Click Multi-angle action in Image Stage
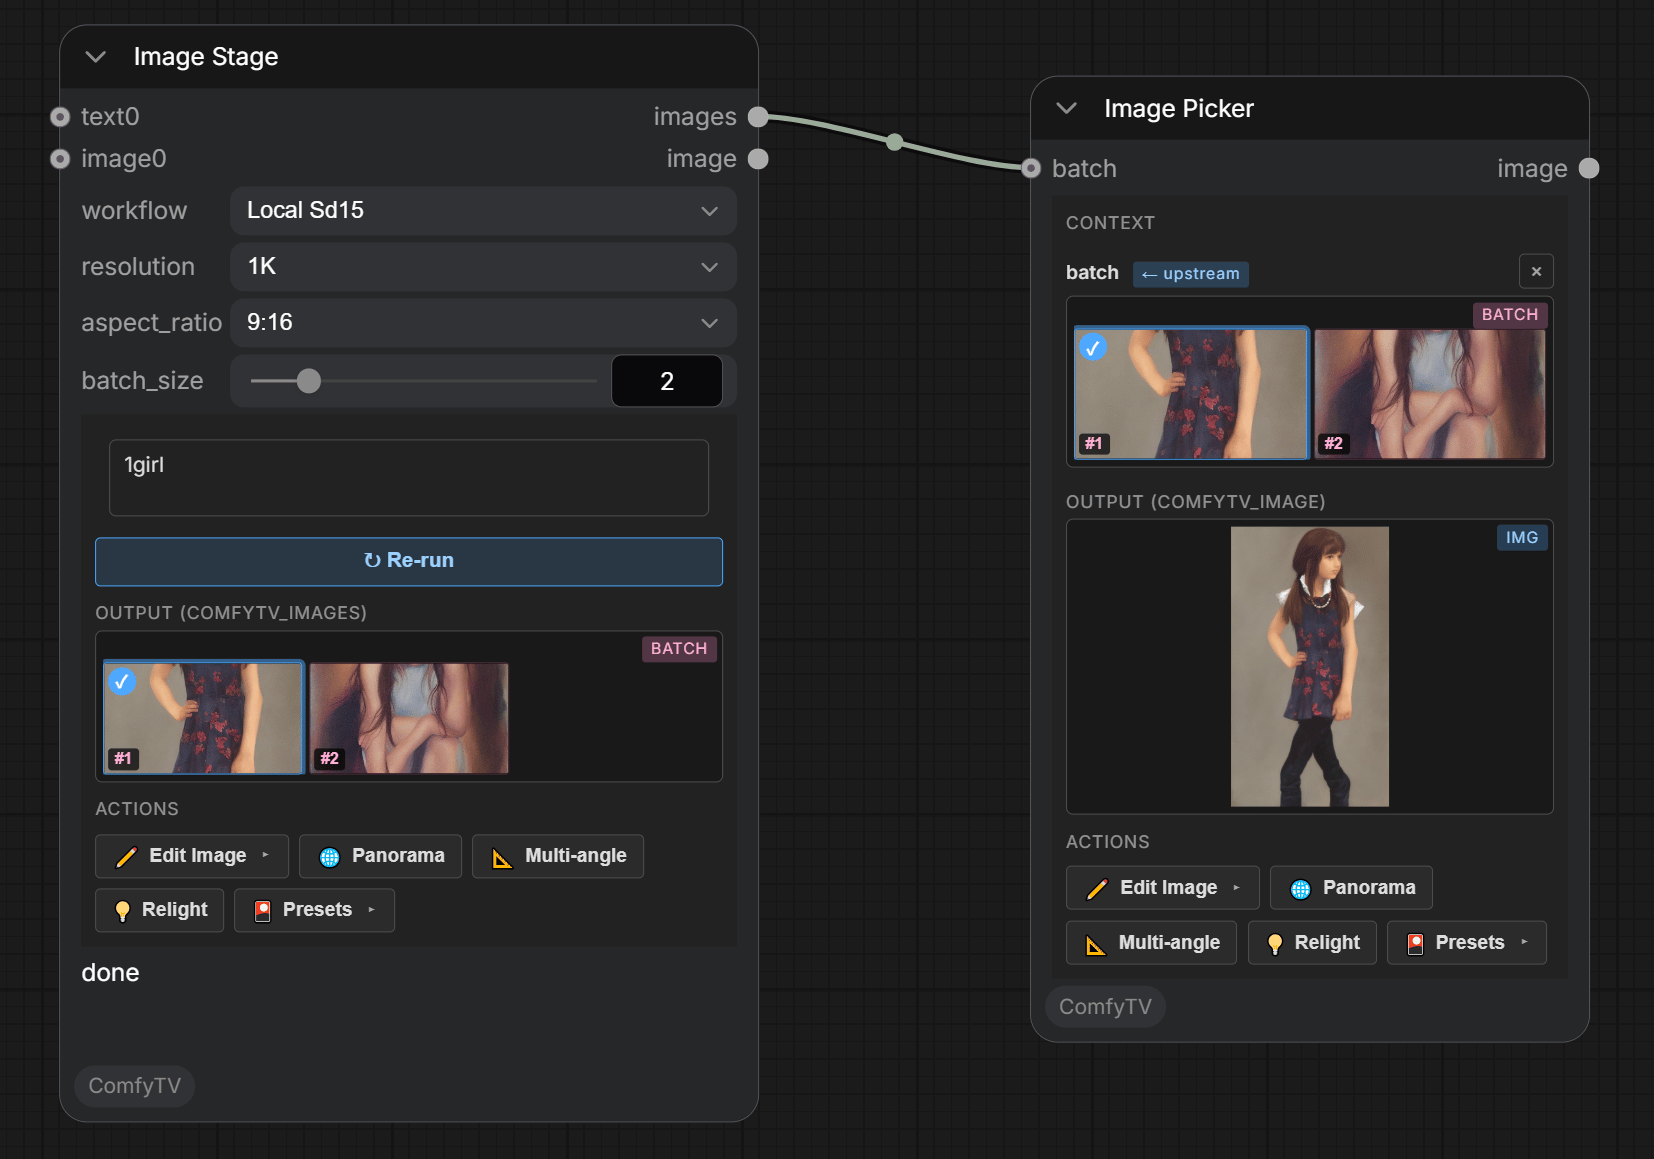The height and width of the screenshot is (1159, 1654). 558,856
